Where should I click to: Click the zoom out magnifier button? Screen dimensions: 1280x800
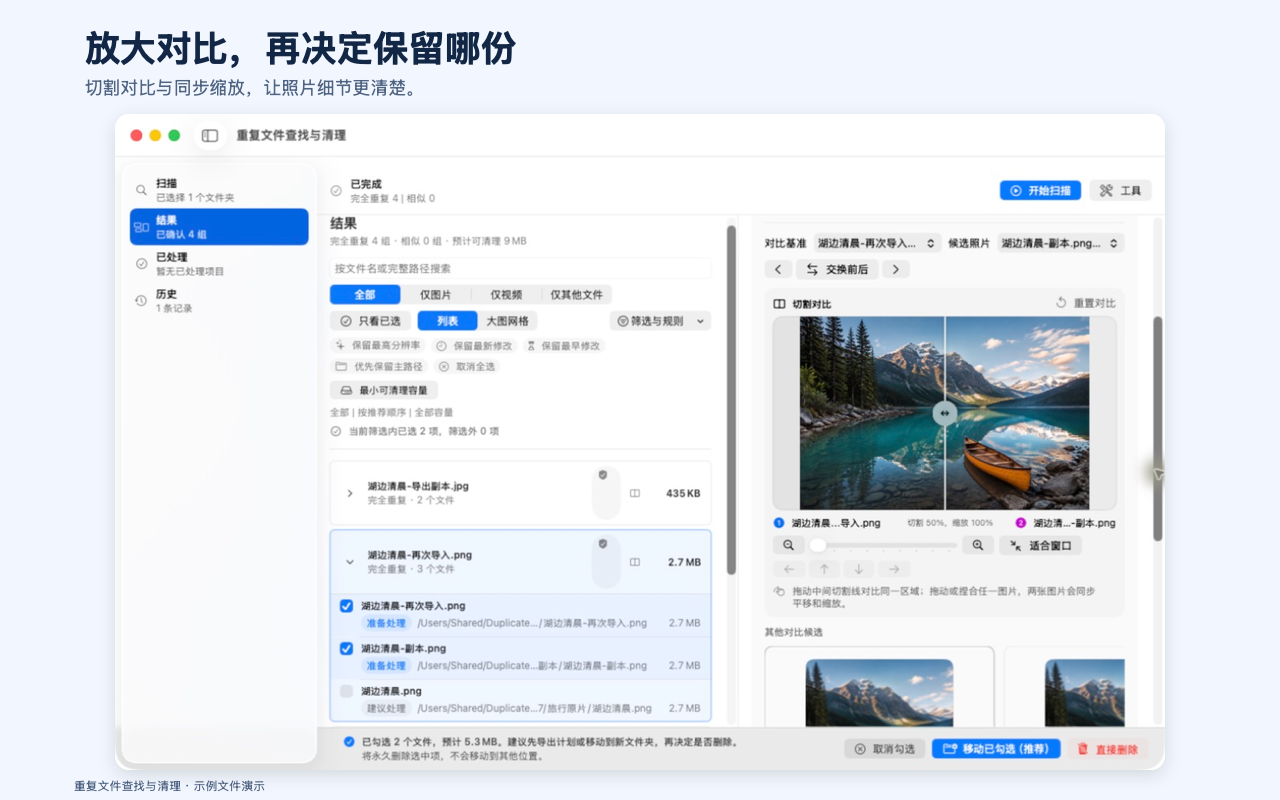[789, 545]
